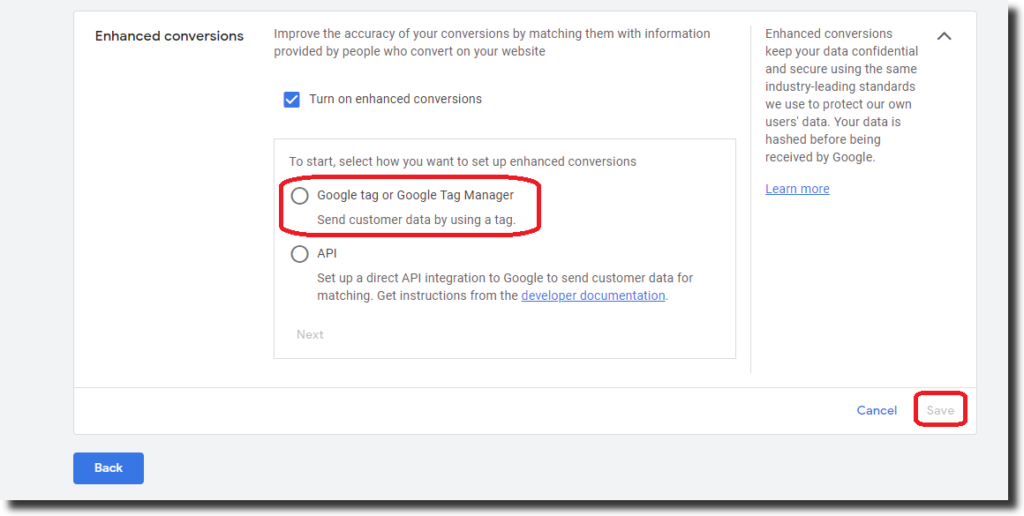1024x516 pixels.
Task: Select Google tag or Google Tag Manager radio
Action: 300,196
